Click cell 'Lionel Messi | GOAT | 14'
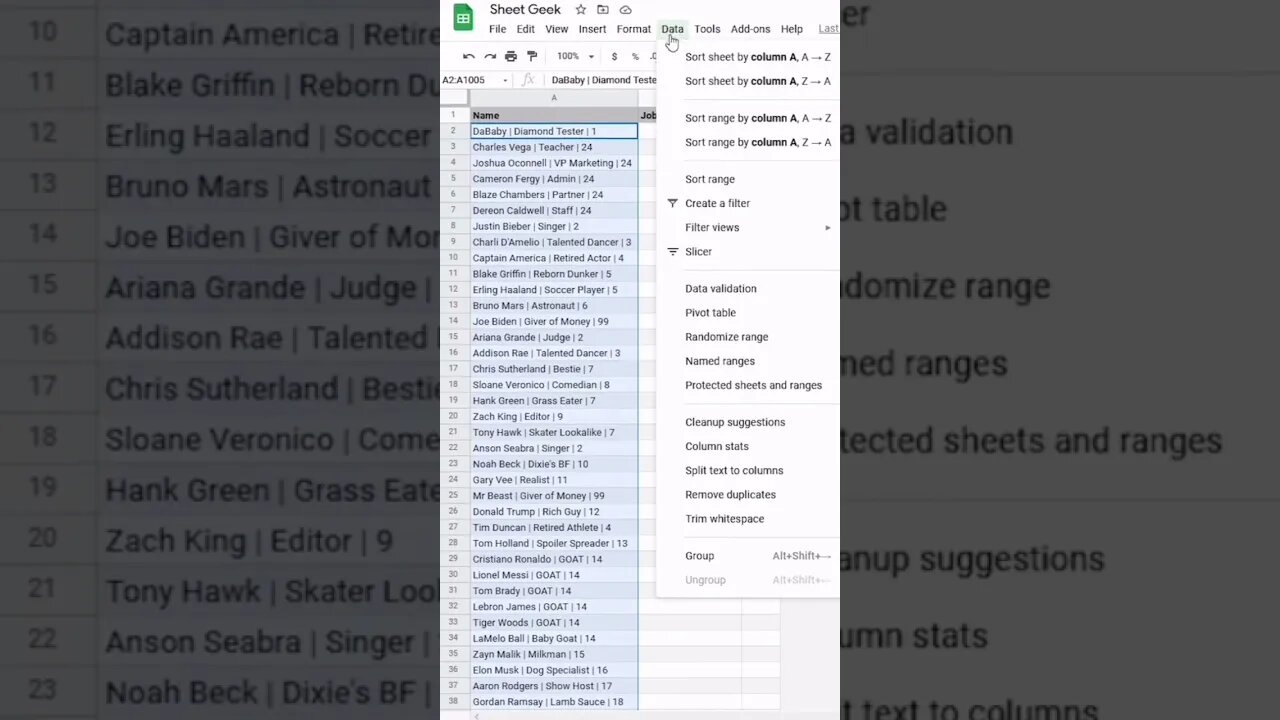 (554, 575)
